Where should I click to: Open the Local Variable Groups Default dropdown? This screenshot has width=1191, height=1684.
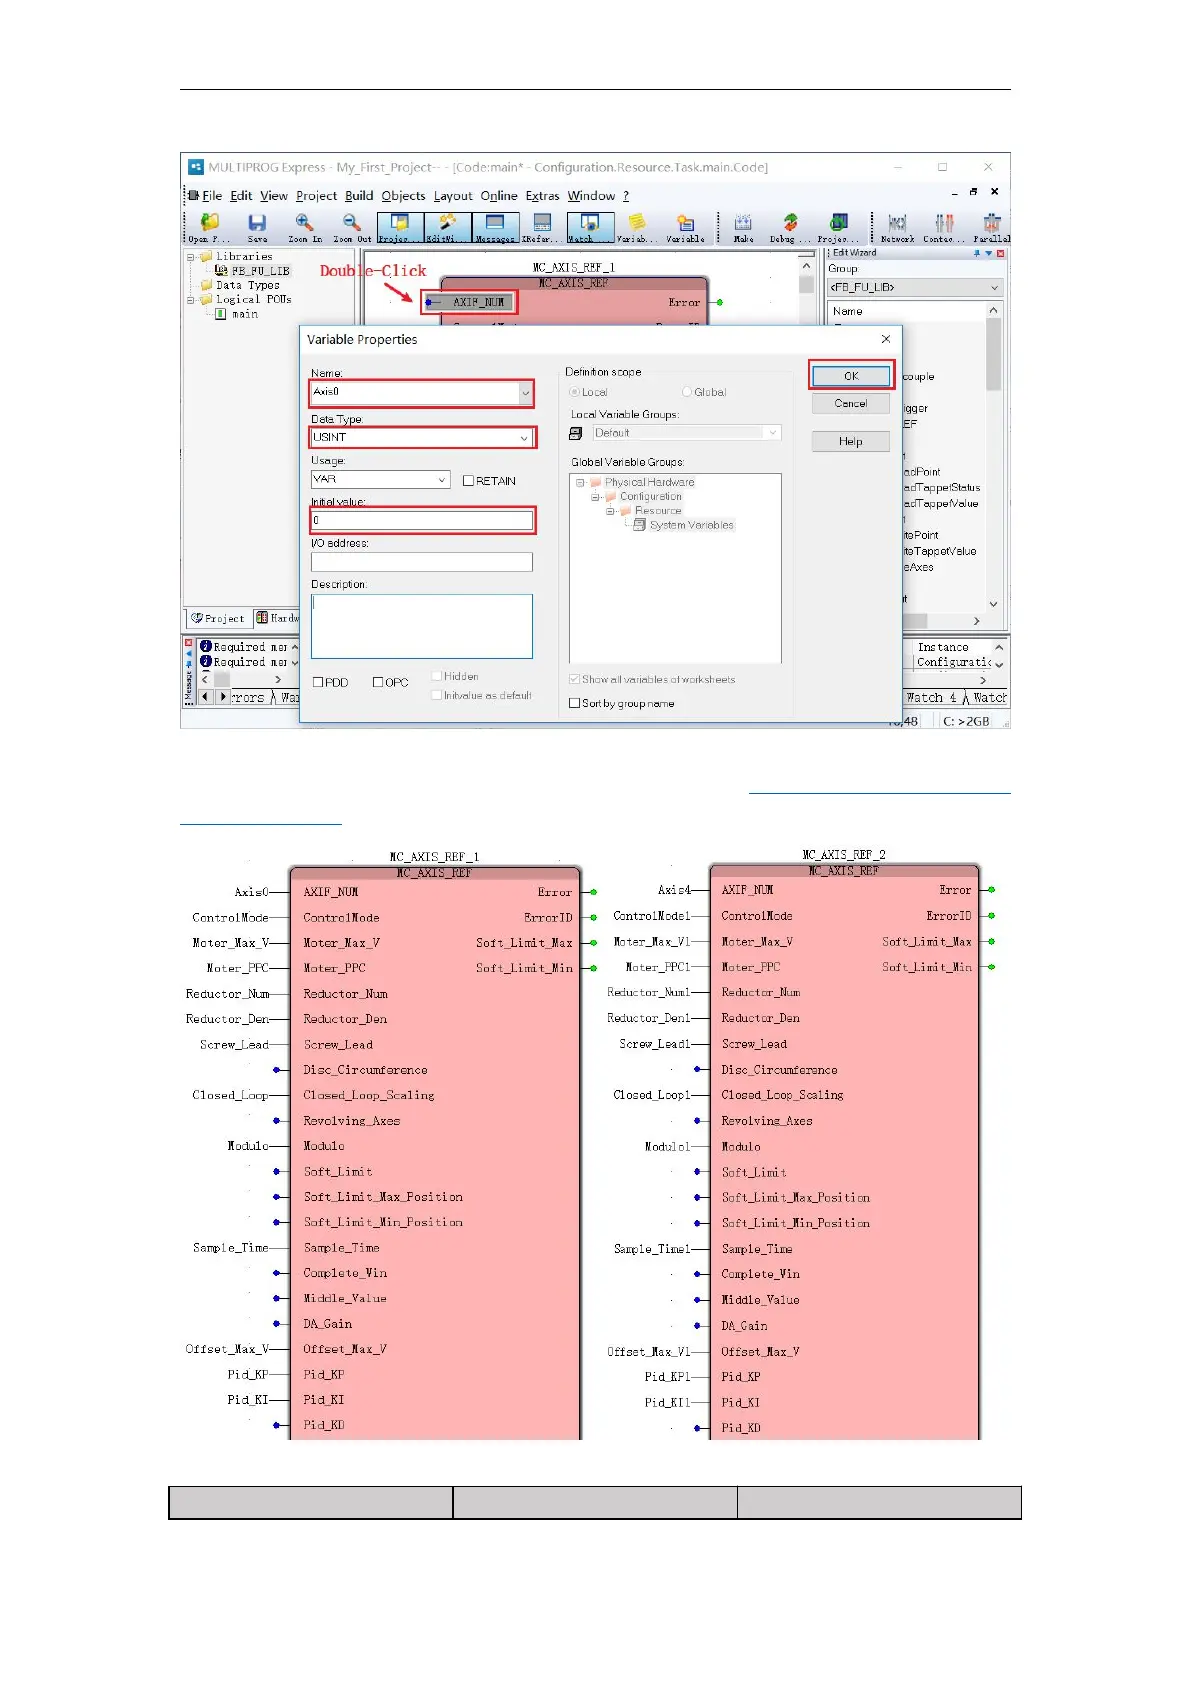[x=772, y=433]
